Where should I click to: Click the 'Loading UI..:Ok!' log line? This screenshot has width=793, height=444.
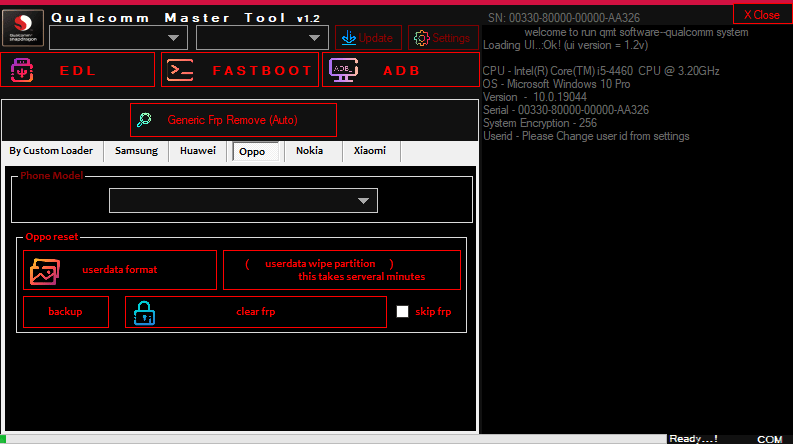point(565,45)
